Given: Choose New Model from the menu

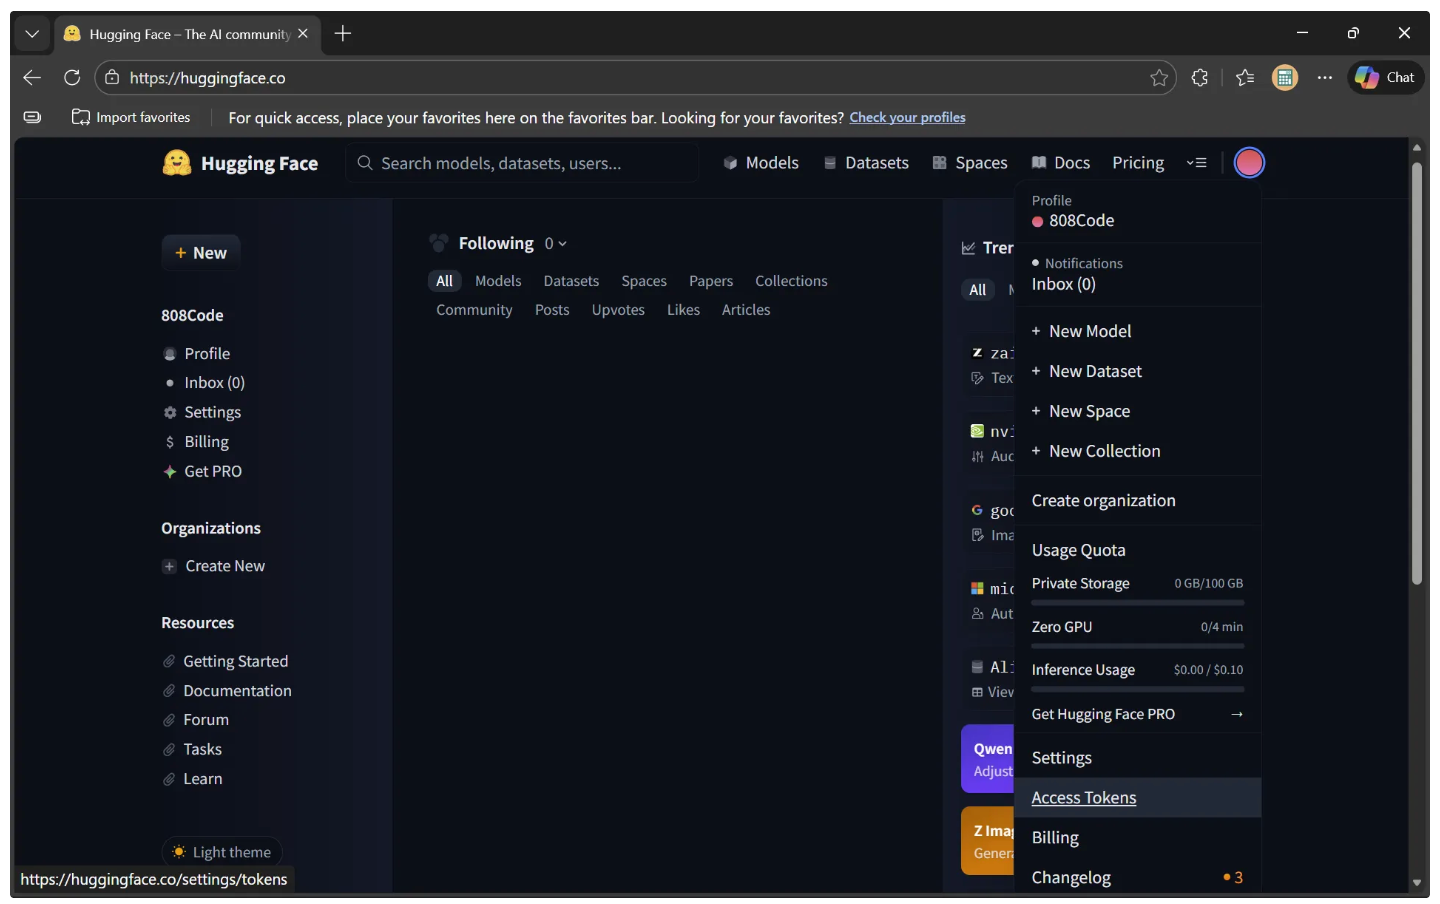Looking at the screenshot, I should pyautogui.click(x=1137, y=331).
